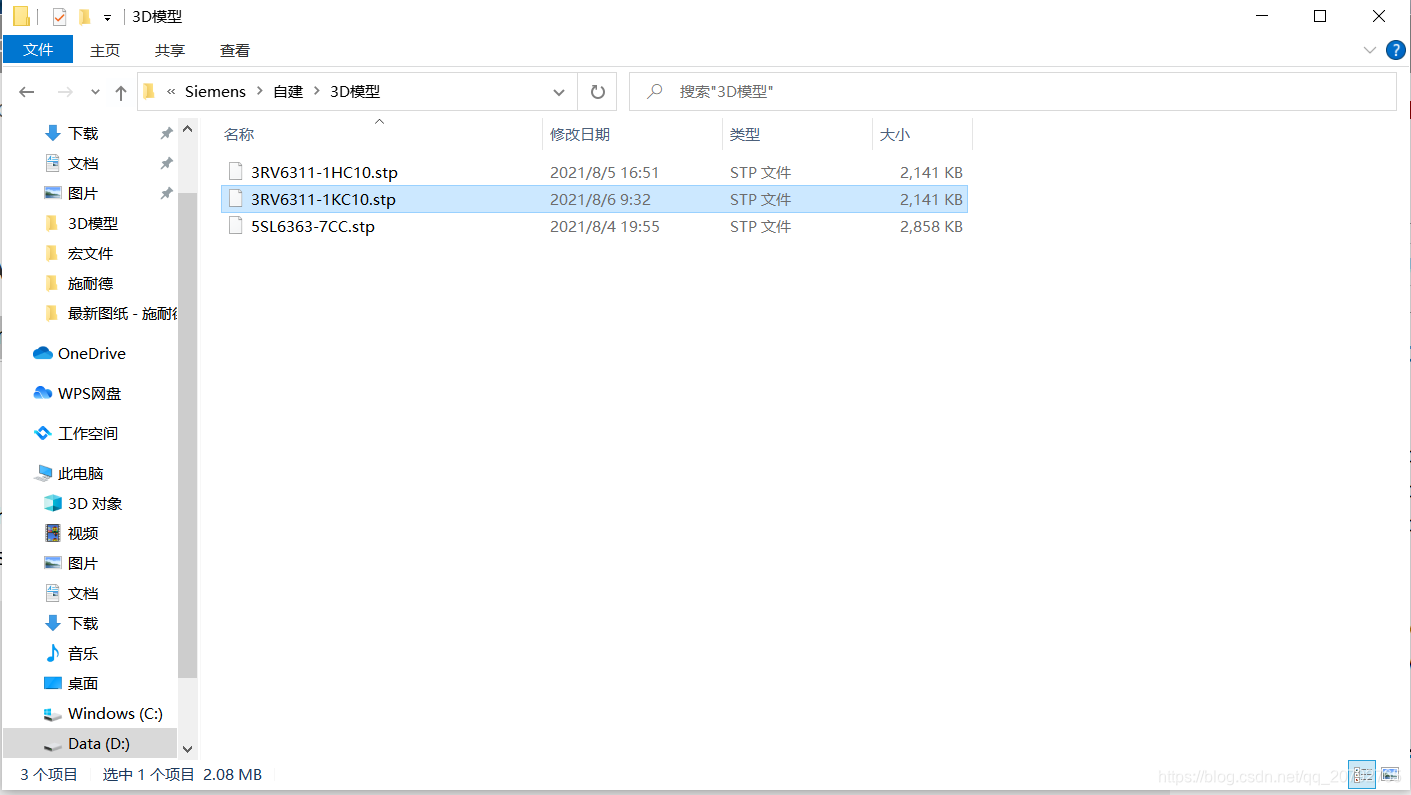Go up one folder level
The height and width of the screenshot is (795, 1411).
[121, 92]
